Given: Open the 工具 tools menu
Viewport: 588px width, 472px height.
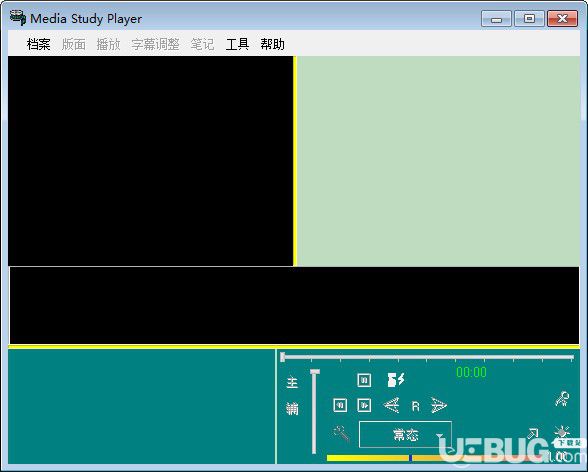Looking at the screenshot, I should (237, 44).
